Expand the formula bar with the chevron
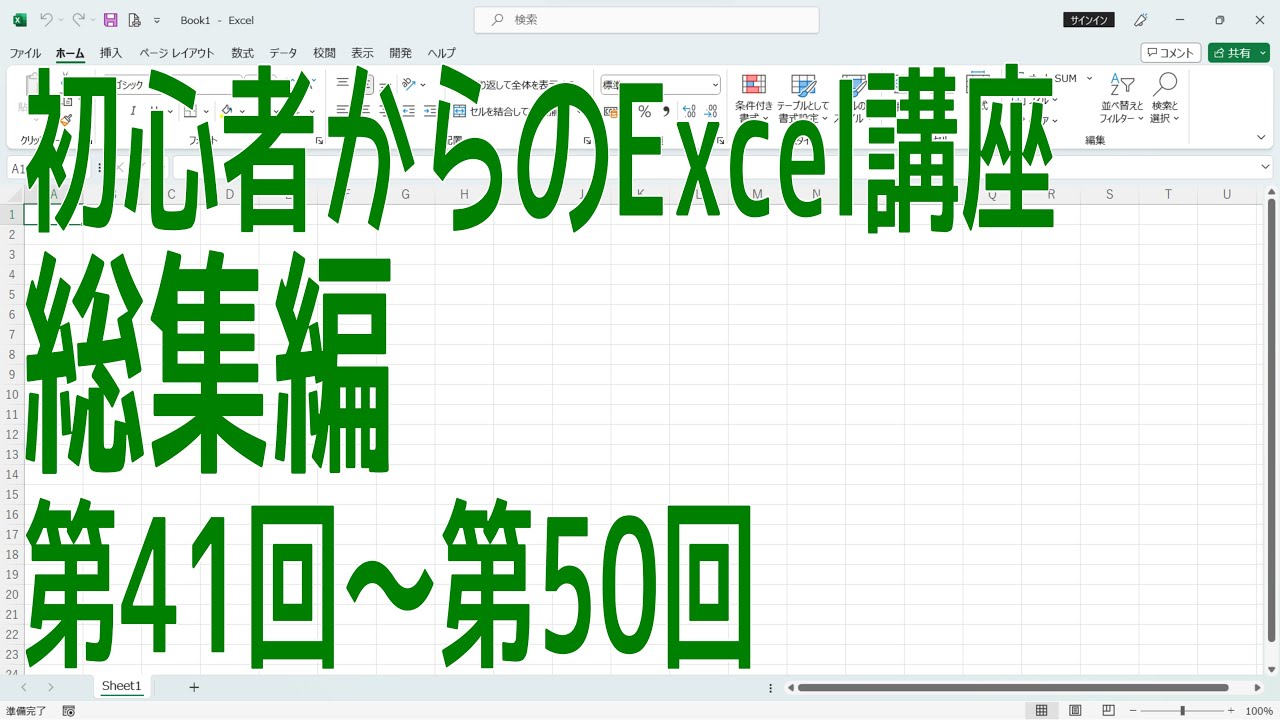The image size is (1280, 720). point(1265,167)
